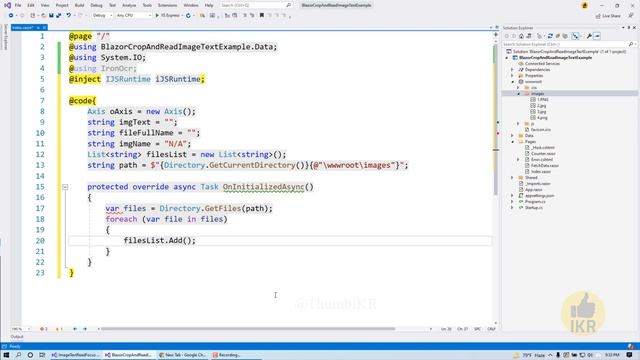Image resolution: width=640 pixels, height=360 pixels.
Task: Click the Live Share button
Action: click(x=608, y=16)
